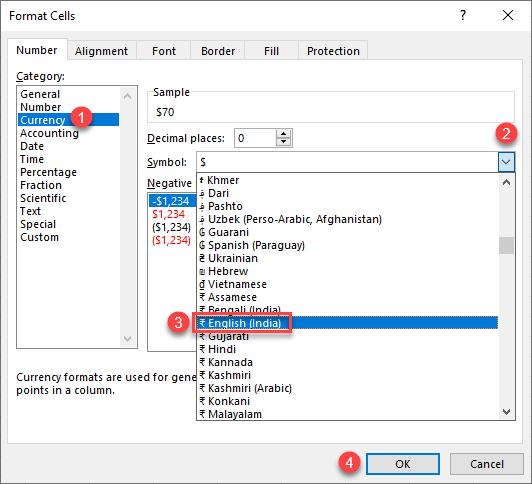Click the Category list scroll-up arrow
Viewport: 532px width, 484px height.
tap(128, 96)
